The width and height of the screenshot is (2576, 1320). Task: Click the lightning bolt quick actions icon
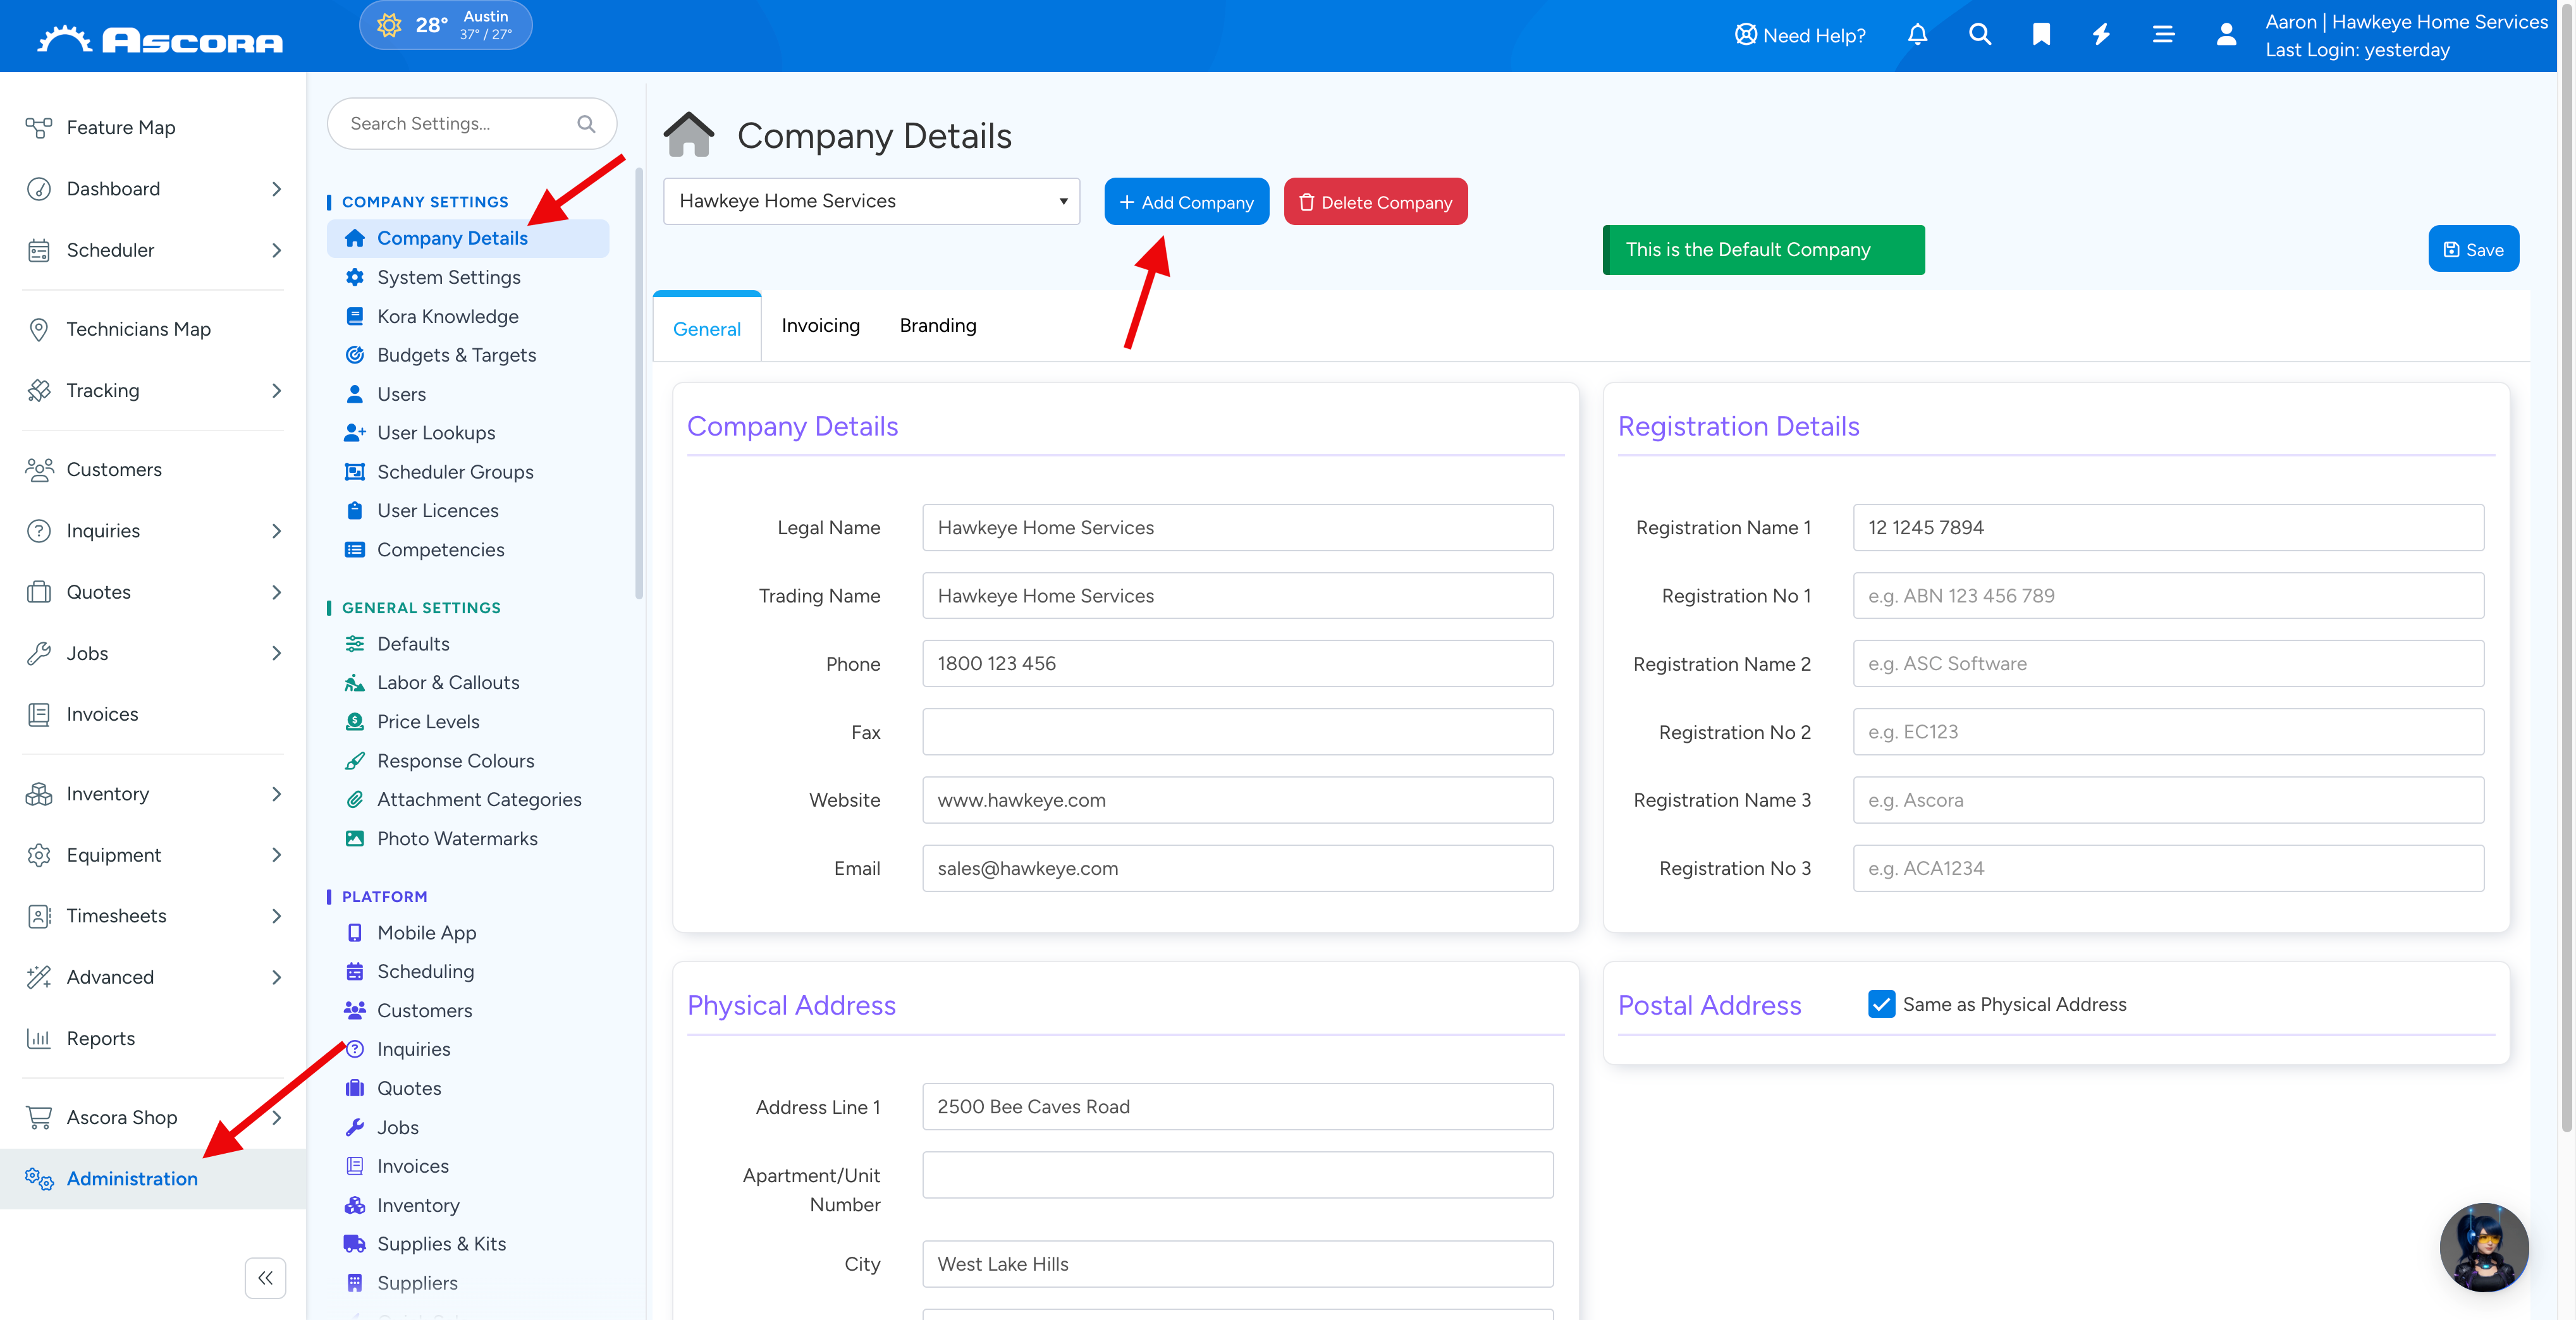(x=2102, y=35)
